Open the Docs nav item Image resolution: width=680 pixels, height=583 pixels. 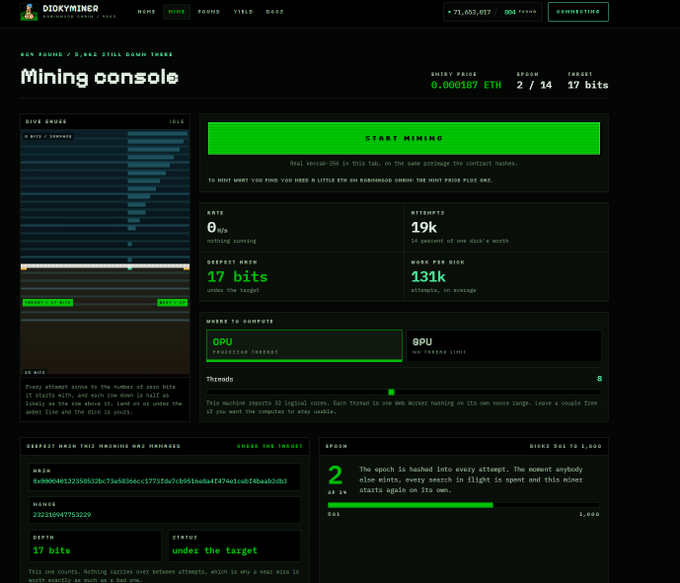pos(275,12)
